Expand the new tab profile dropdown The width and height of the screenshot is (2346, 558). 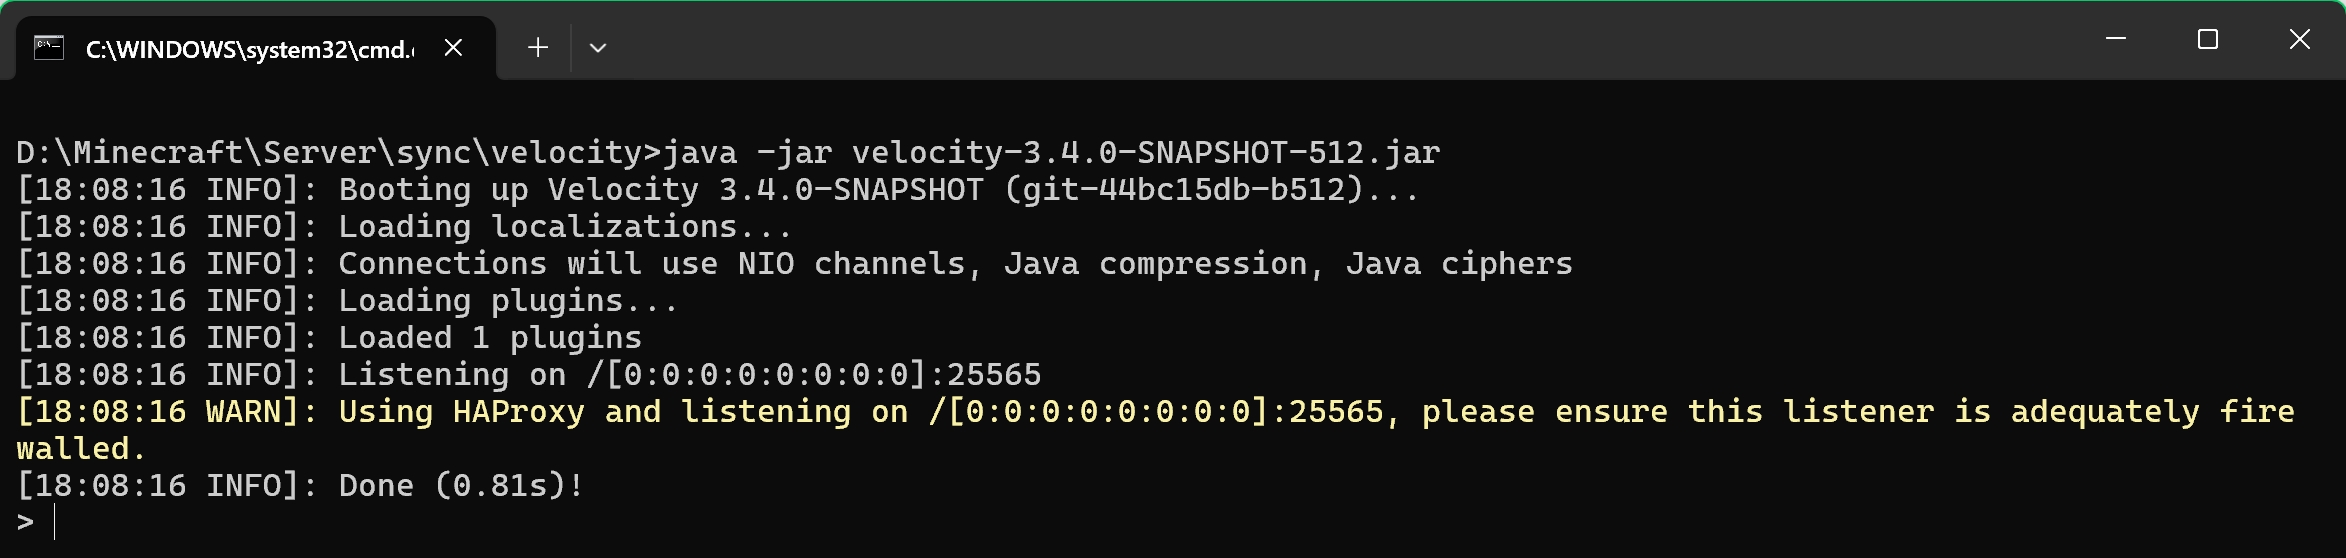pos(598,48)
